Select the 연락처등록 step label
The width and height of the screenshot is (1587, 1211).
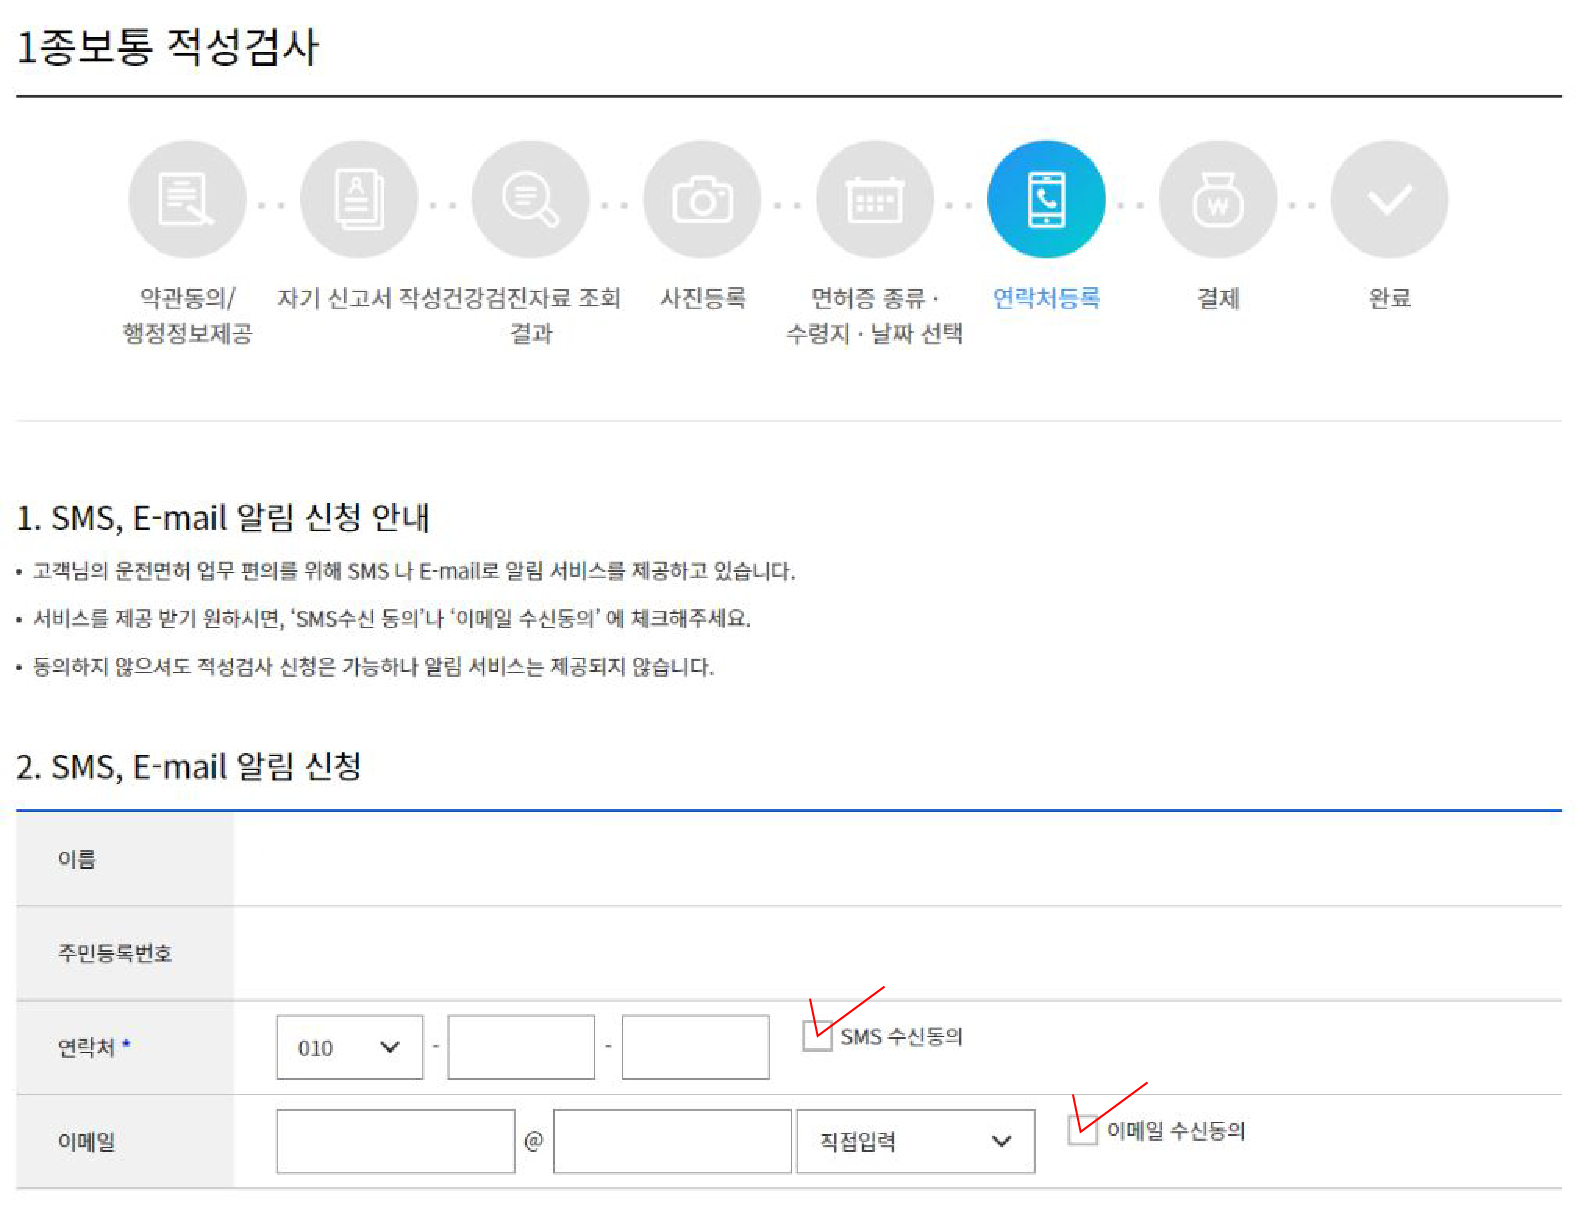point(1046,298)
